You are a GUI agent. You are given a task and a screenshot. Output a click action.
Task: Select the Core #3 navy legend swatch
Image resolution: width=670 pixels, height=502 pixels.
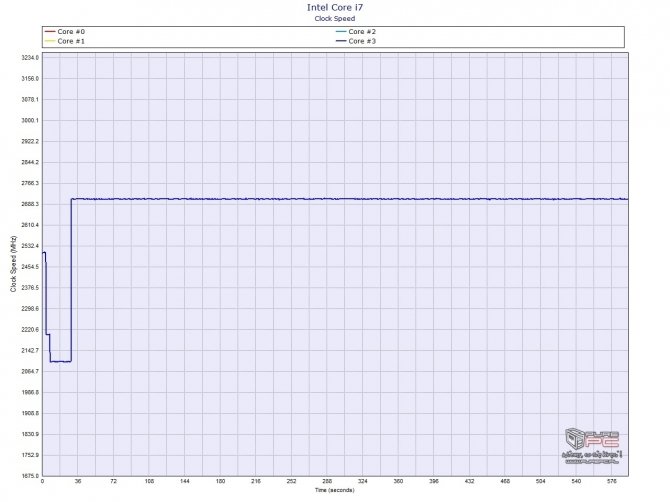(341, 41)
